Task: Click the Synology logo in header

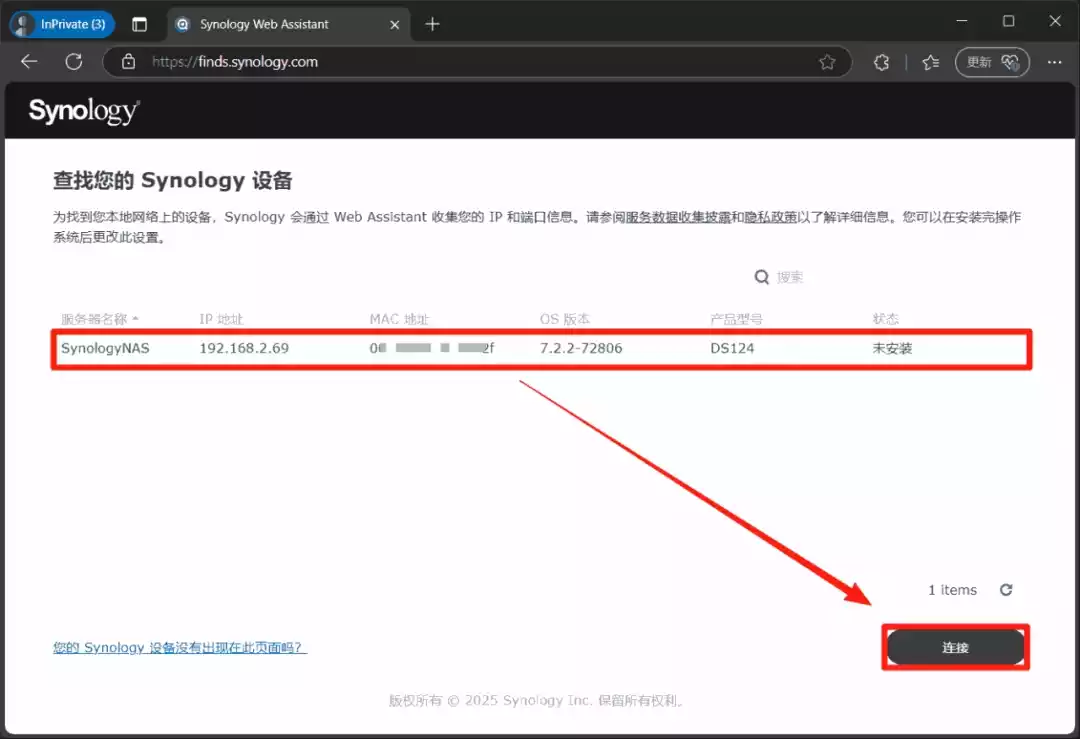Action: (x=84, y=110)
